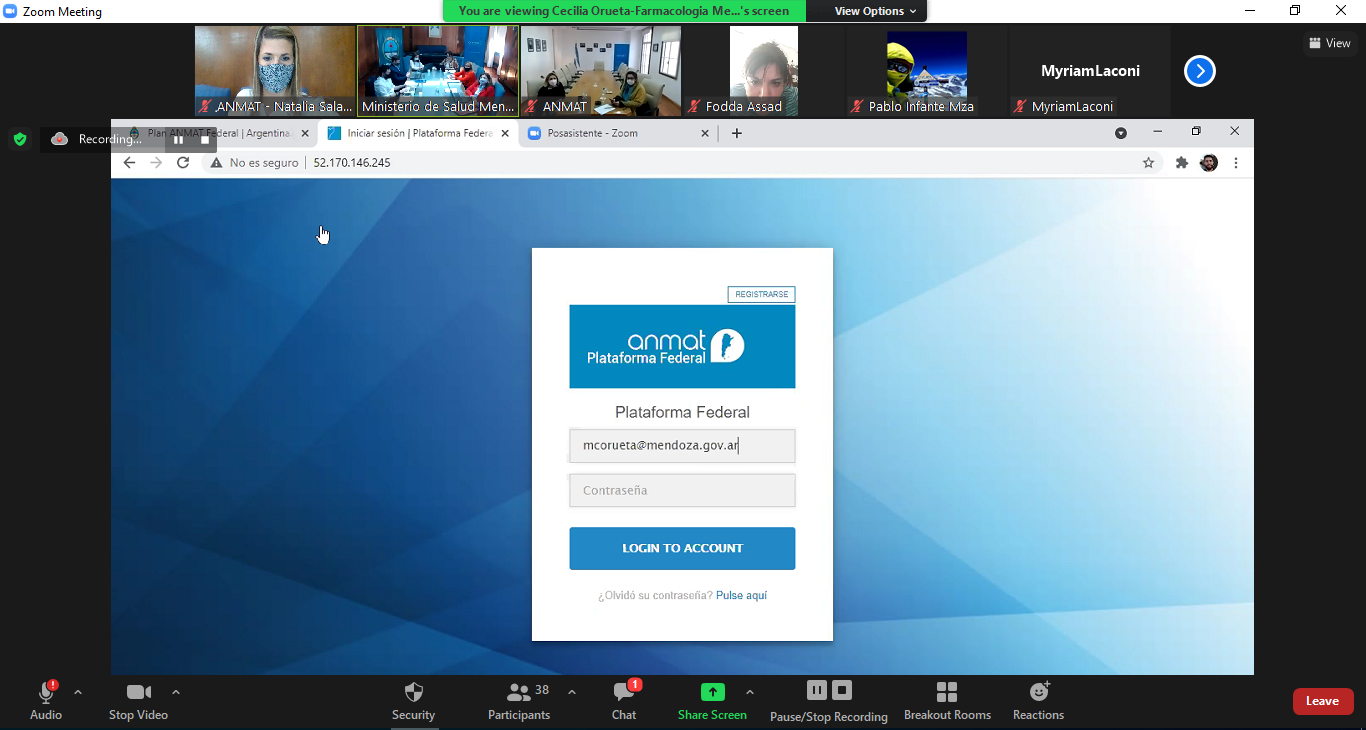Open the Participants panel
This screenshot has height=730, width=1366.
pyautogui.click(x=519, y=701)
